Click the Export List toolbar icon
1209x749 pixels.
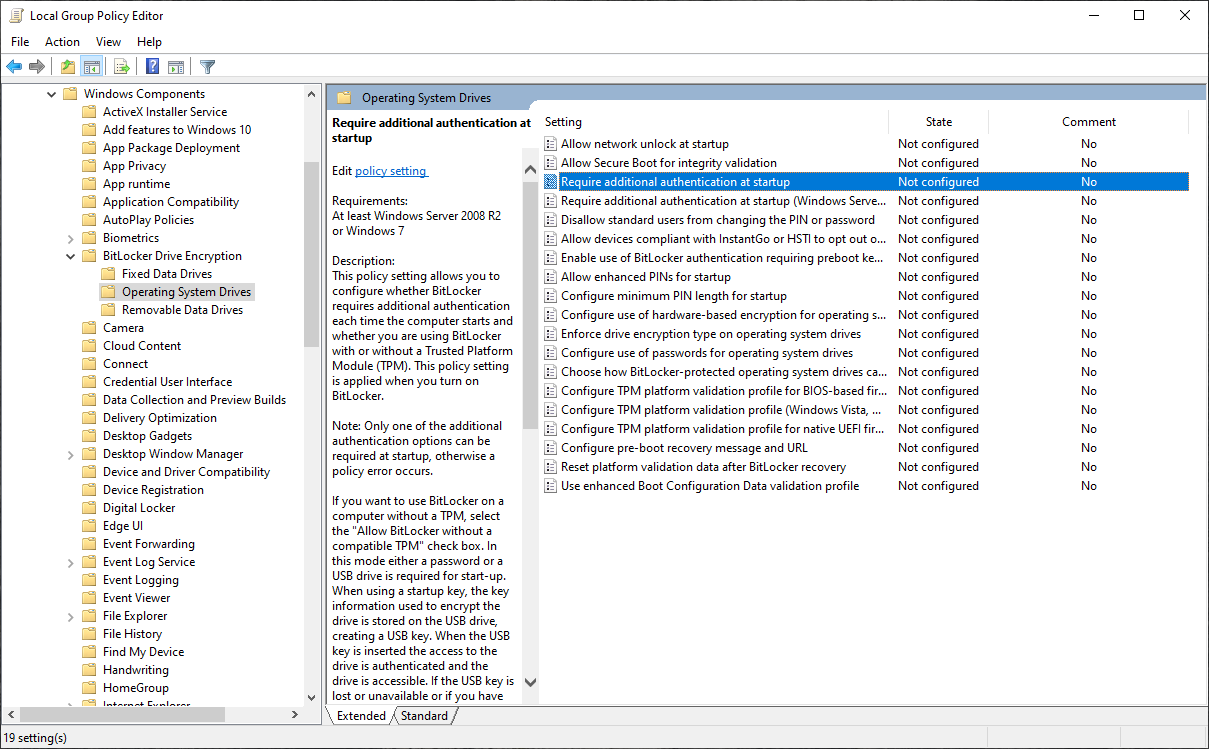pos(122,67)
